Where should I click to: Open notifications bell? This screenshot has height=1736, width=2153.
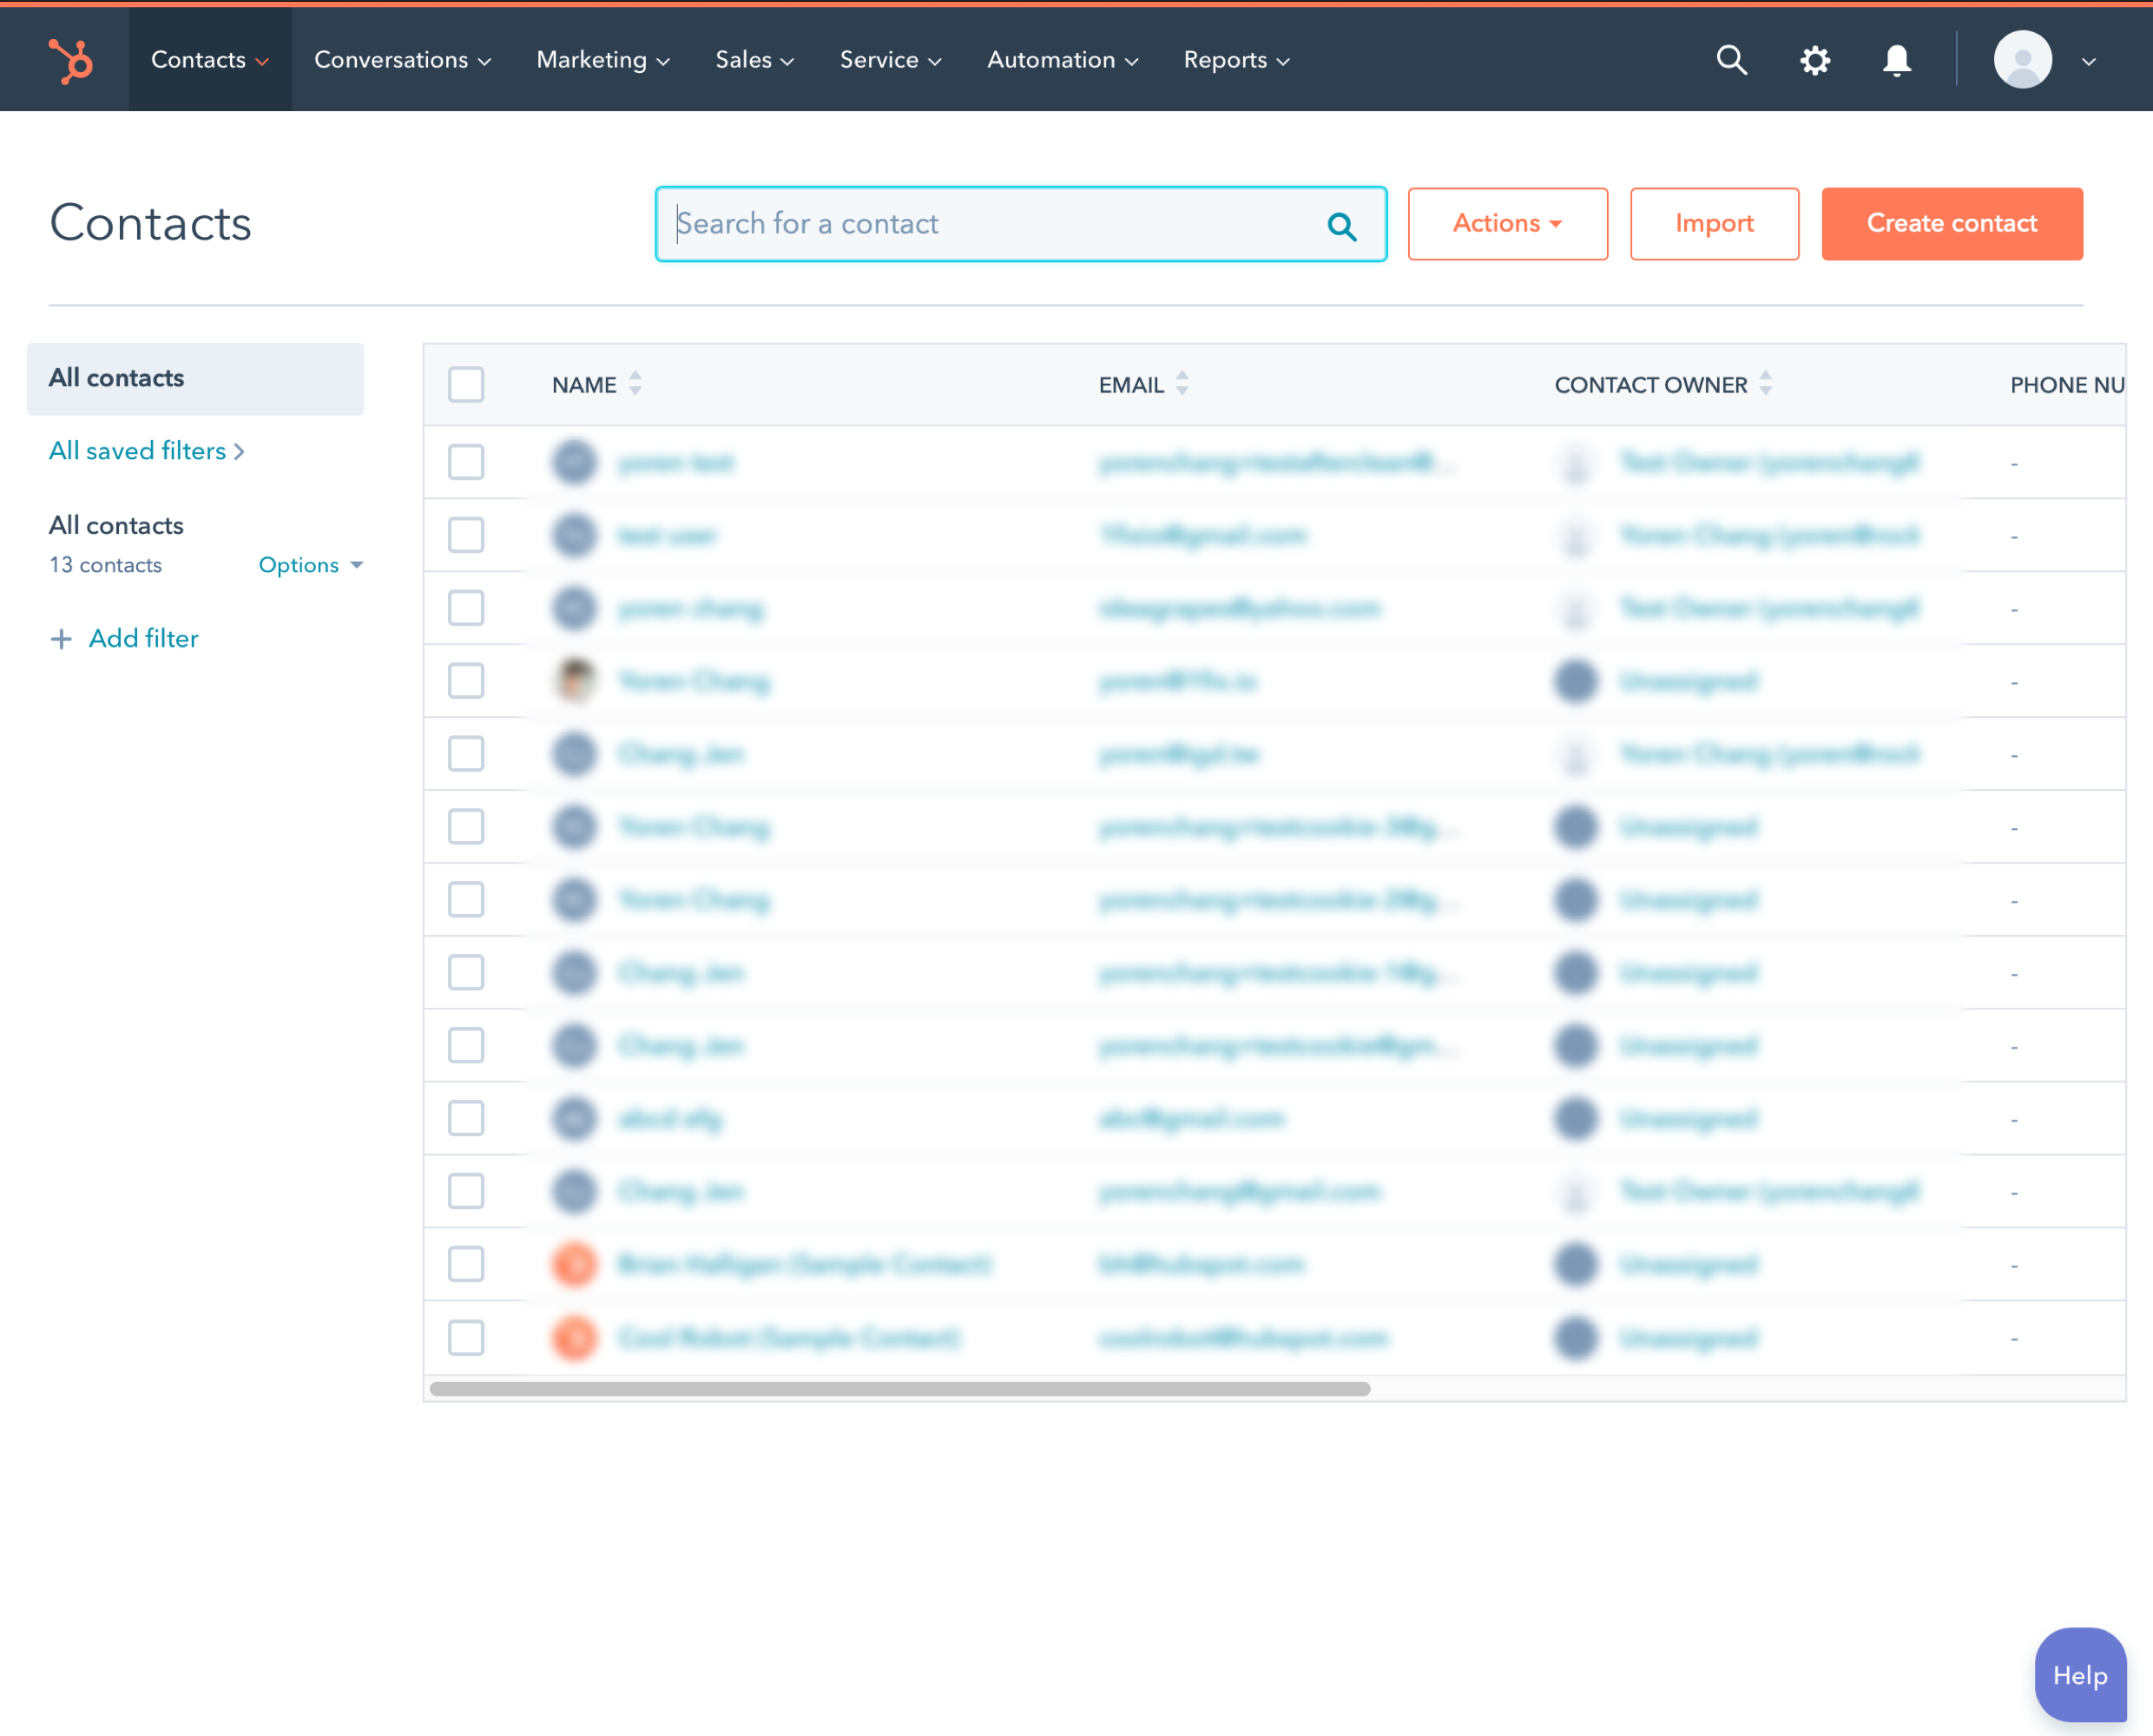click(x=1896, y=60)
